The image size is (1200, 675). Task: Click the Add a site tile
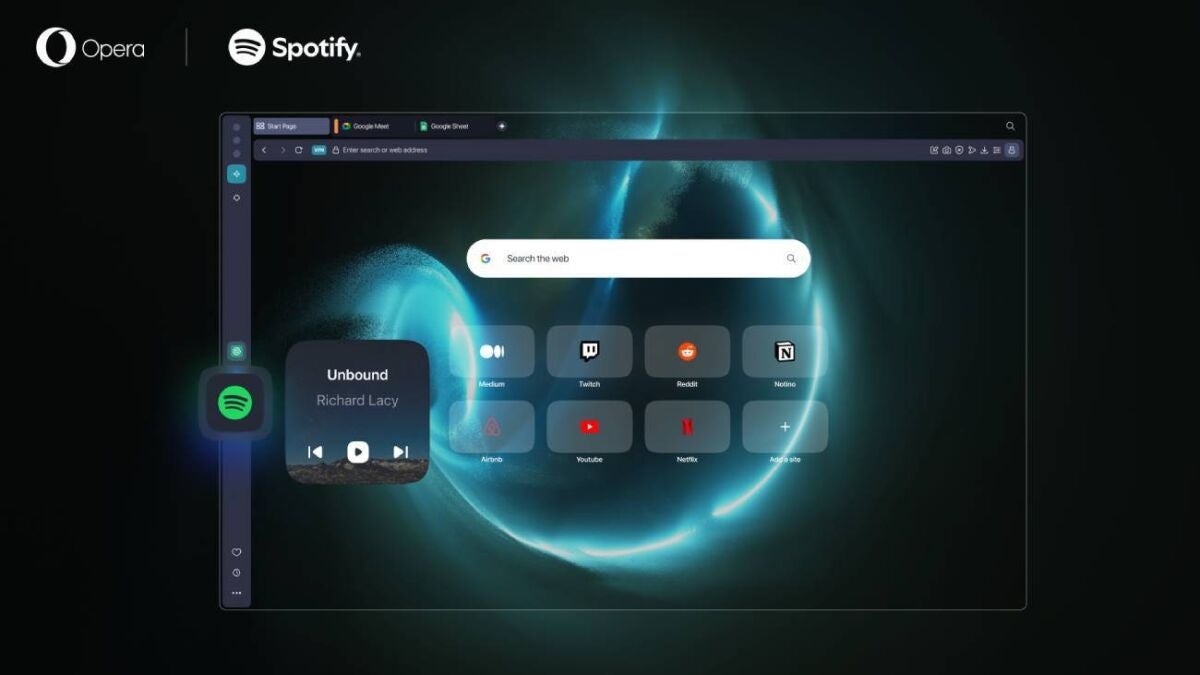785,427
